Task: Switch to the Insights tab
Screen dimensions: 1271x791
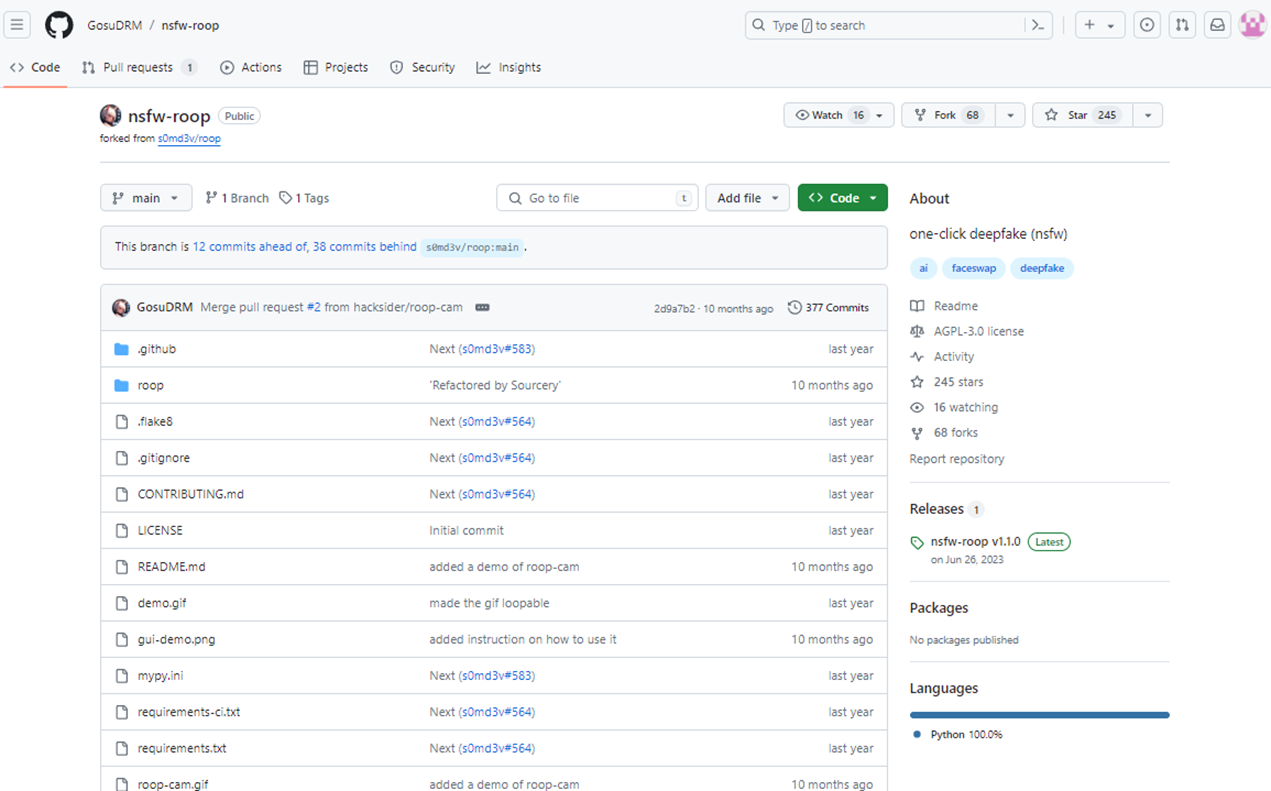Action: click(x=509, y=67)
